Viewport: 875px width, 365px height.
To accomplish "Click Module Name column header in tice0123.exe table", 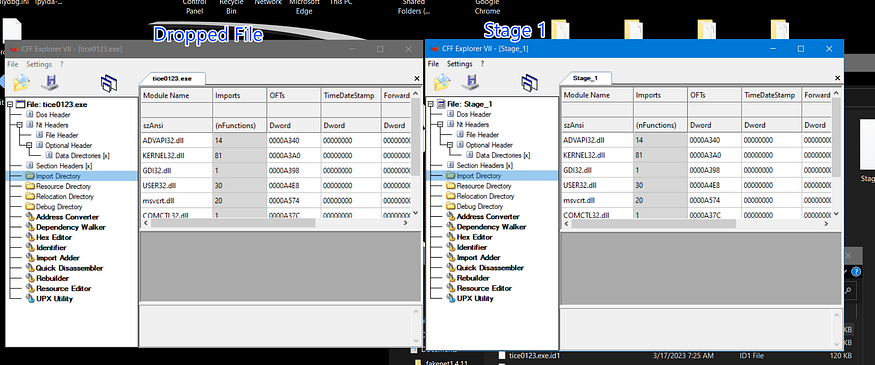I will (176, 95).
